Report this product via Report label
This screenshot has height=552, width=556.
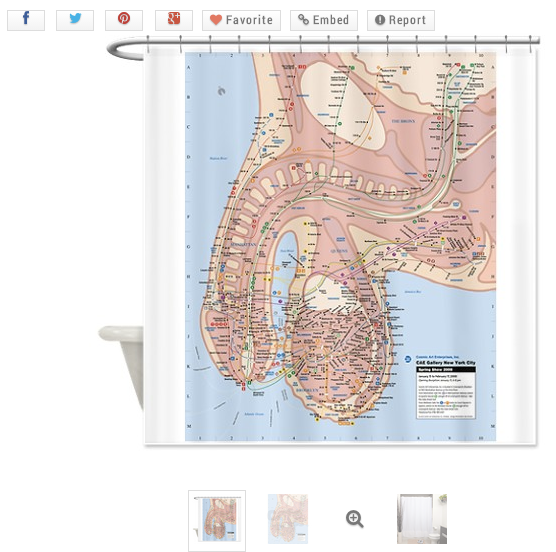point(407,20)
